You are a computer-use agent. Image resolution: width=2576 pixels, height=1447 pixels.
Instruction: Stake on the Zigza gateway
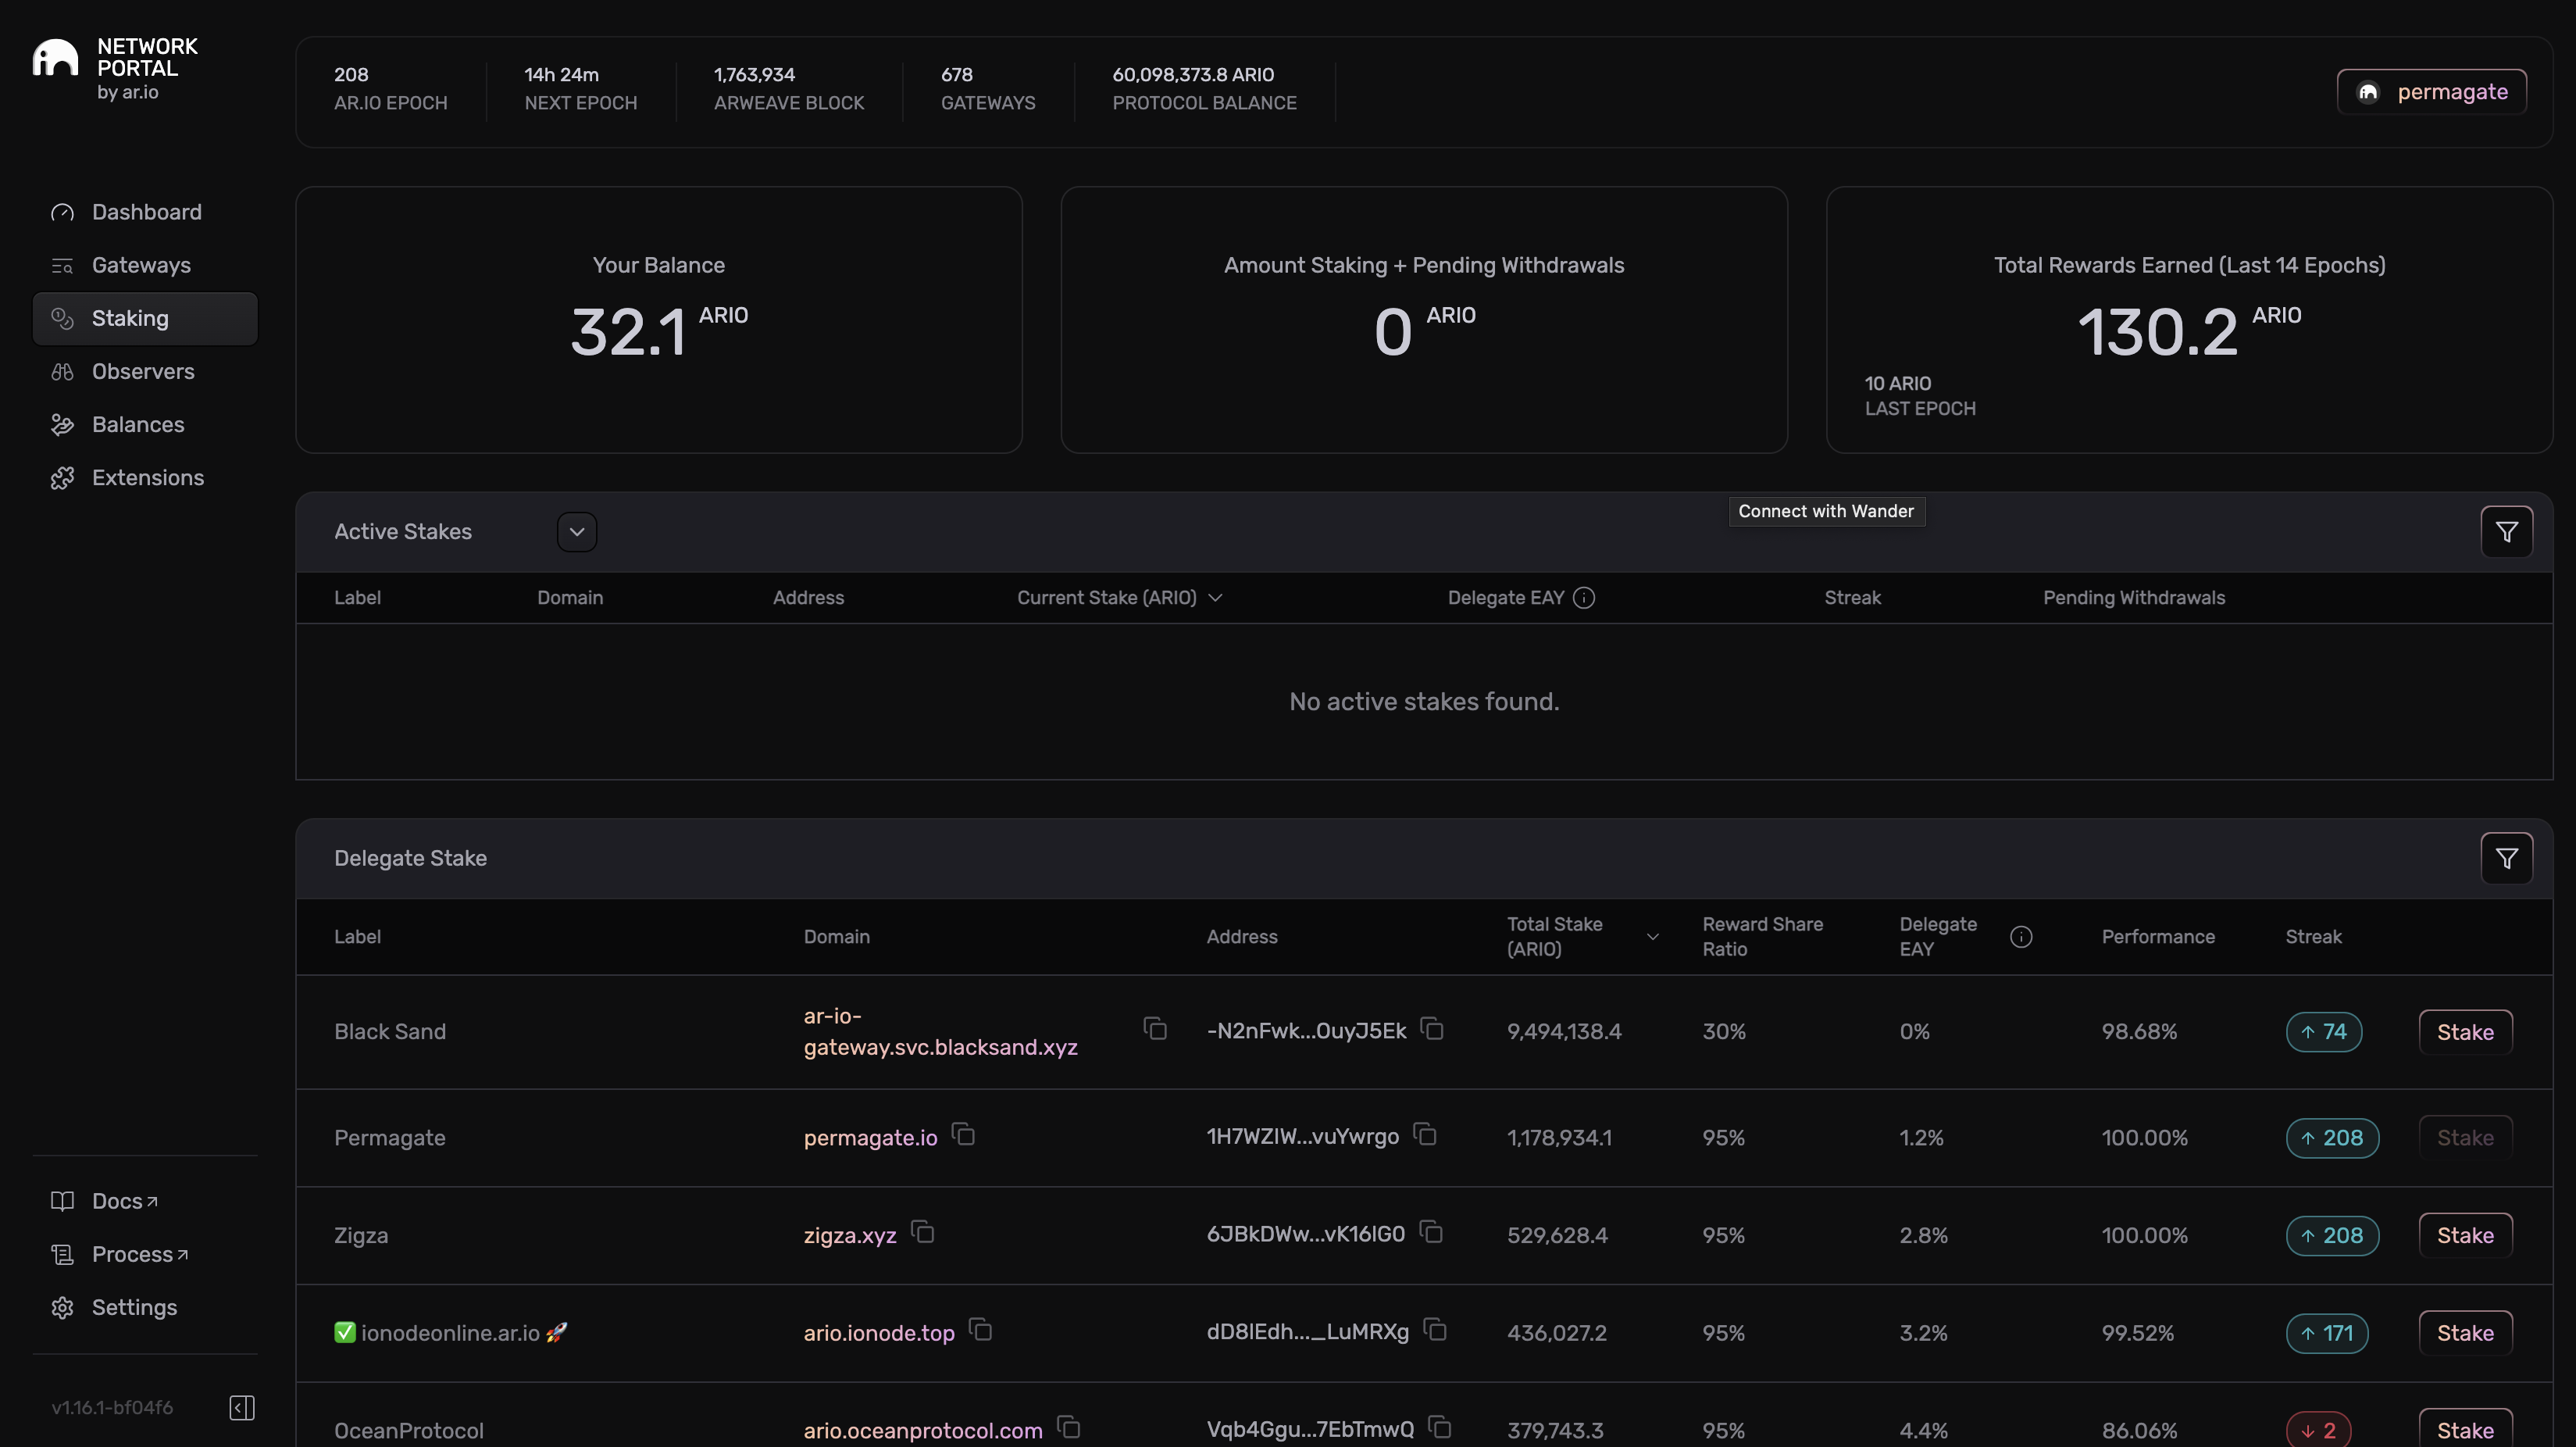(2464, 1235)
